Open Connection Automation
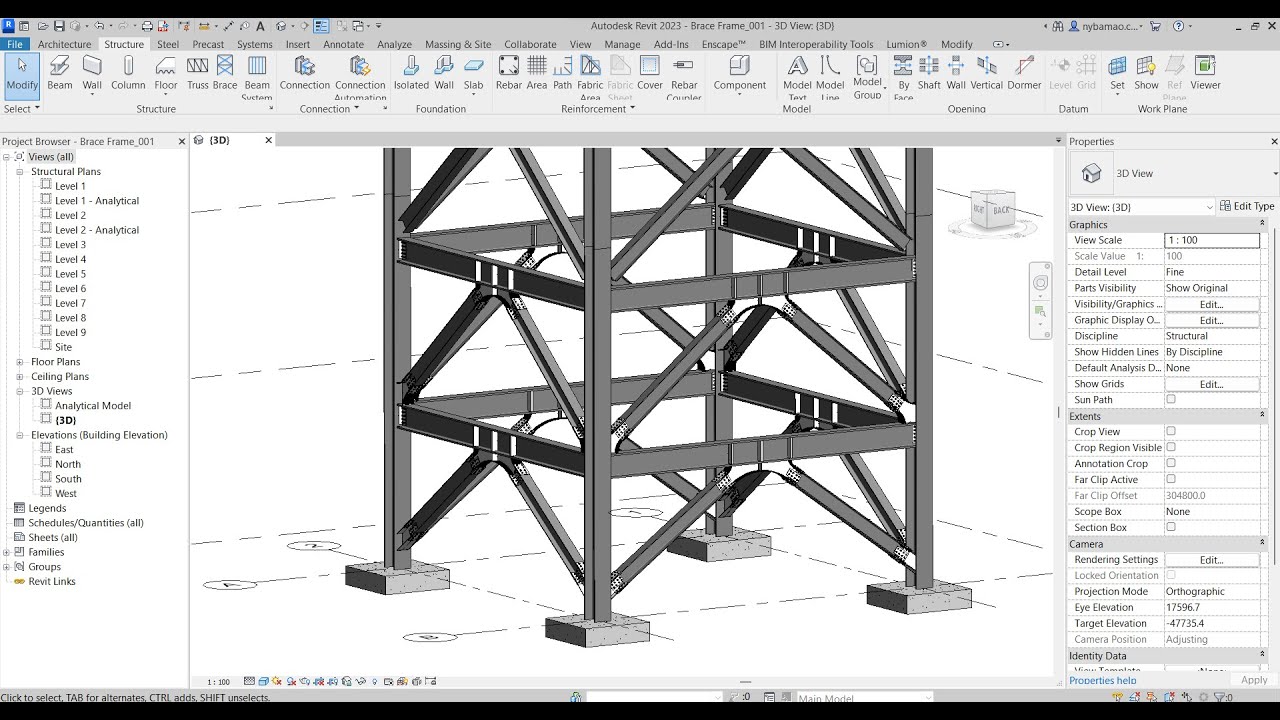1280x720 pixels. 360,77
